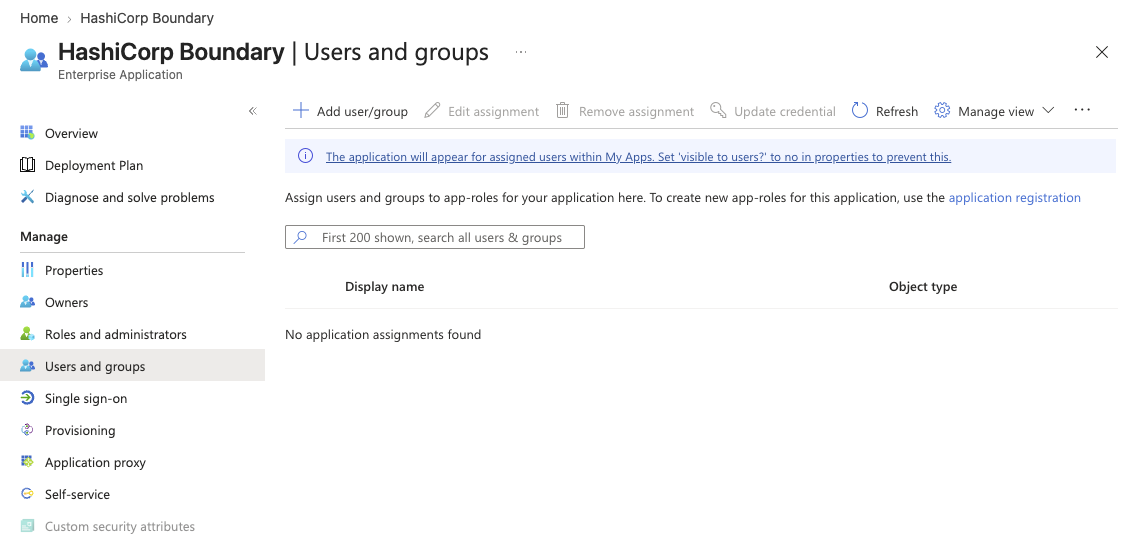Open Owners in the sidebar
Image resolution: width=1134 pixels, height=547 pixels.
(x=67, y=302)
